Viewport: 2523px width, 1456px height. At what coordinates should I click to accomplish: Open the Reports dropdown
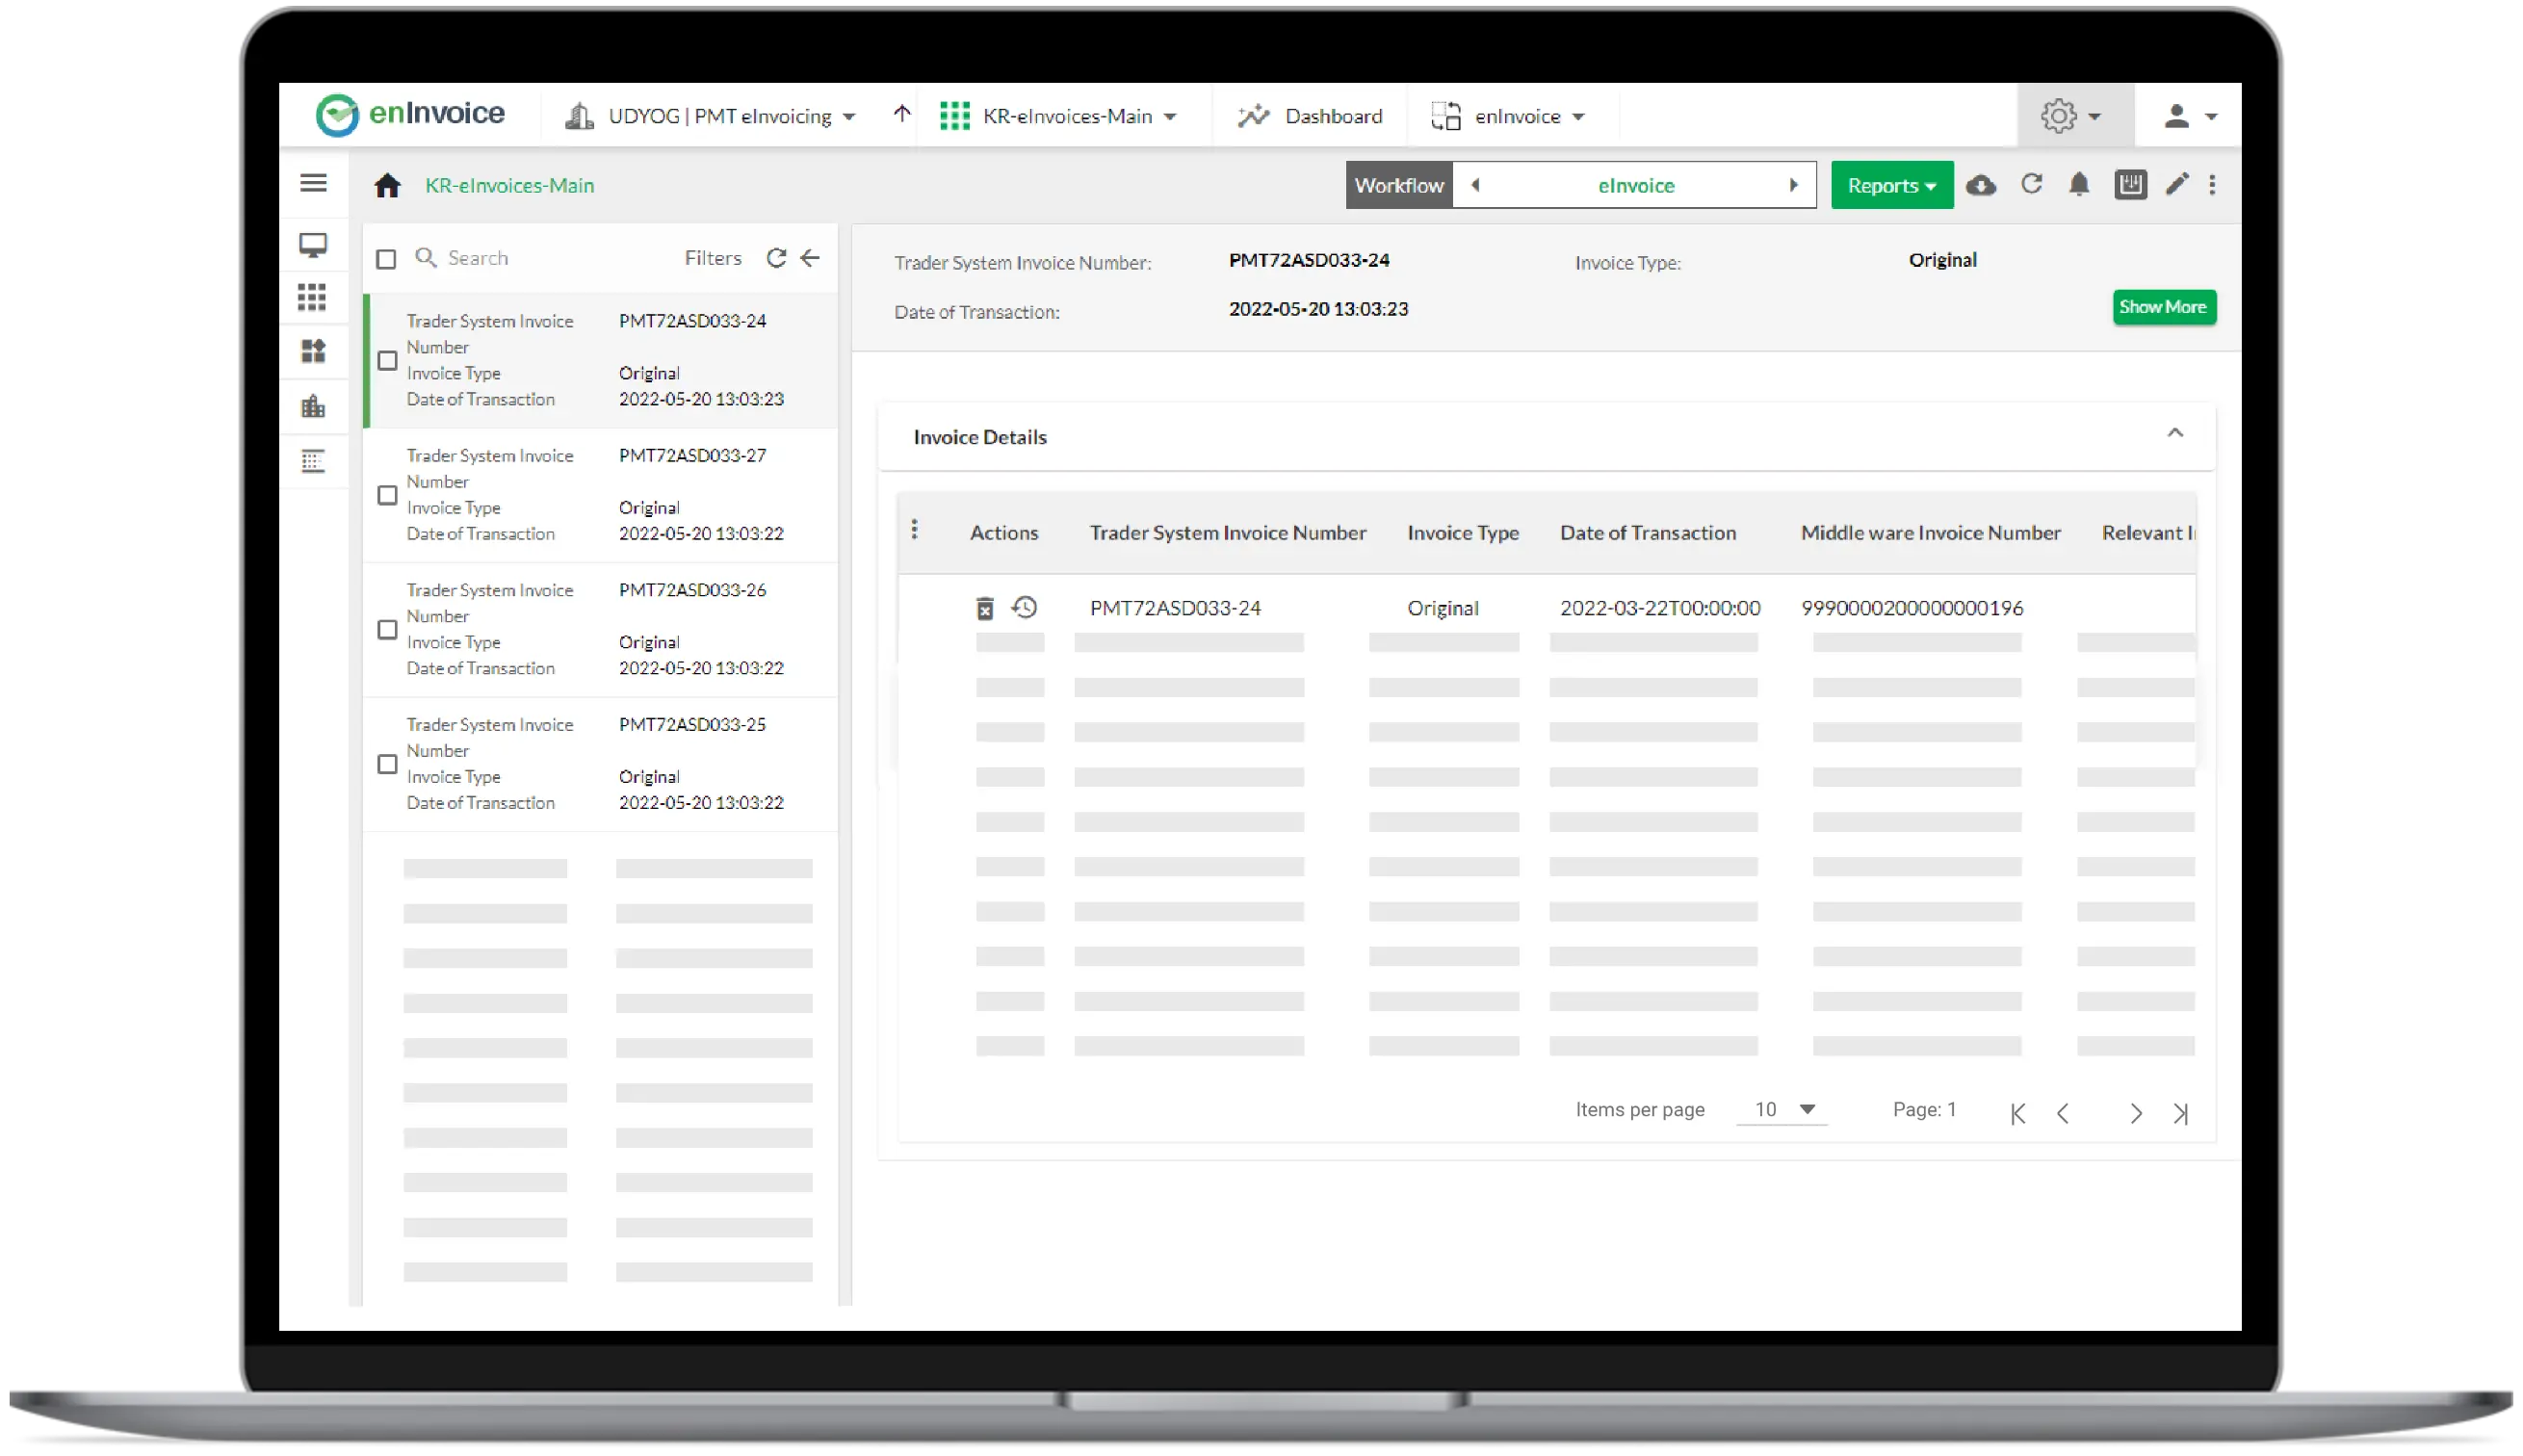1891,184
